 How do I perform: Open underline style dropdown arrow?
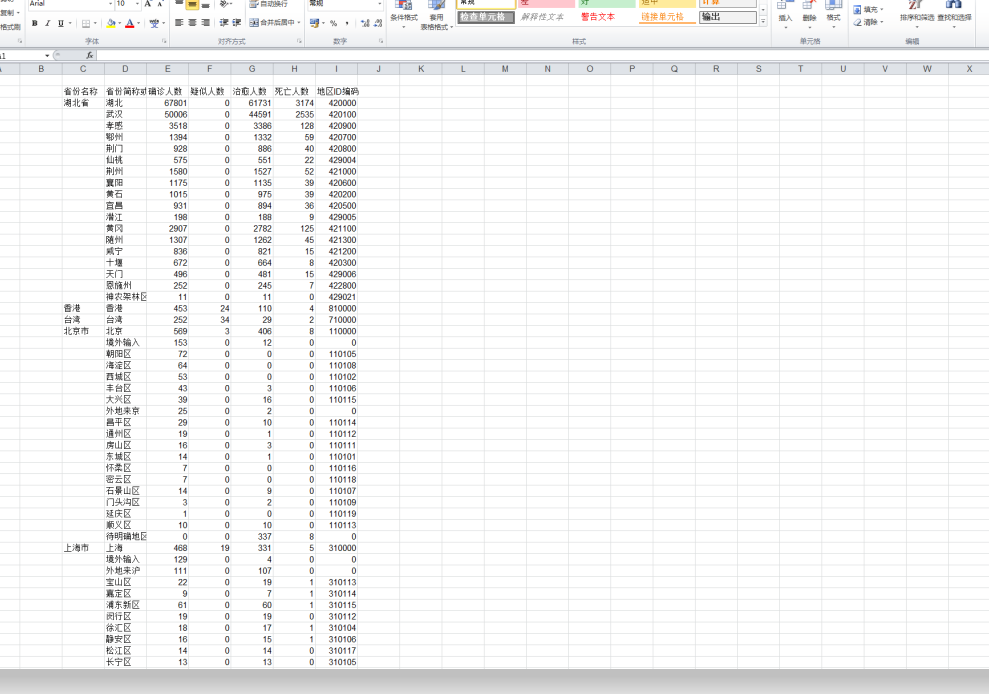[x=69, y=24]
